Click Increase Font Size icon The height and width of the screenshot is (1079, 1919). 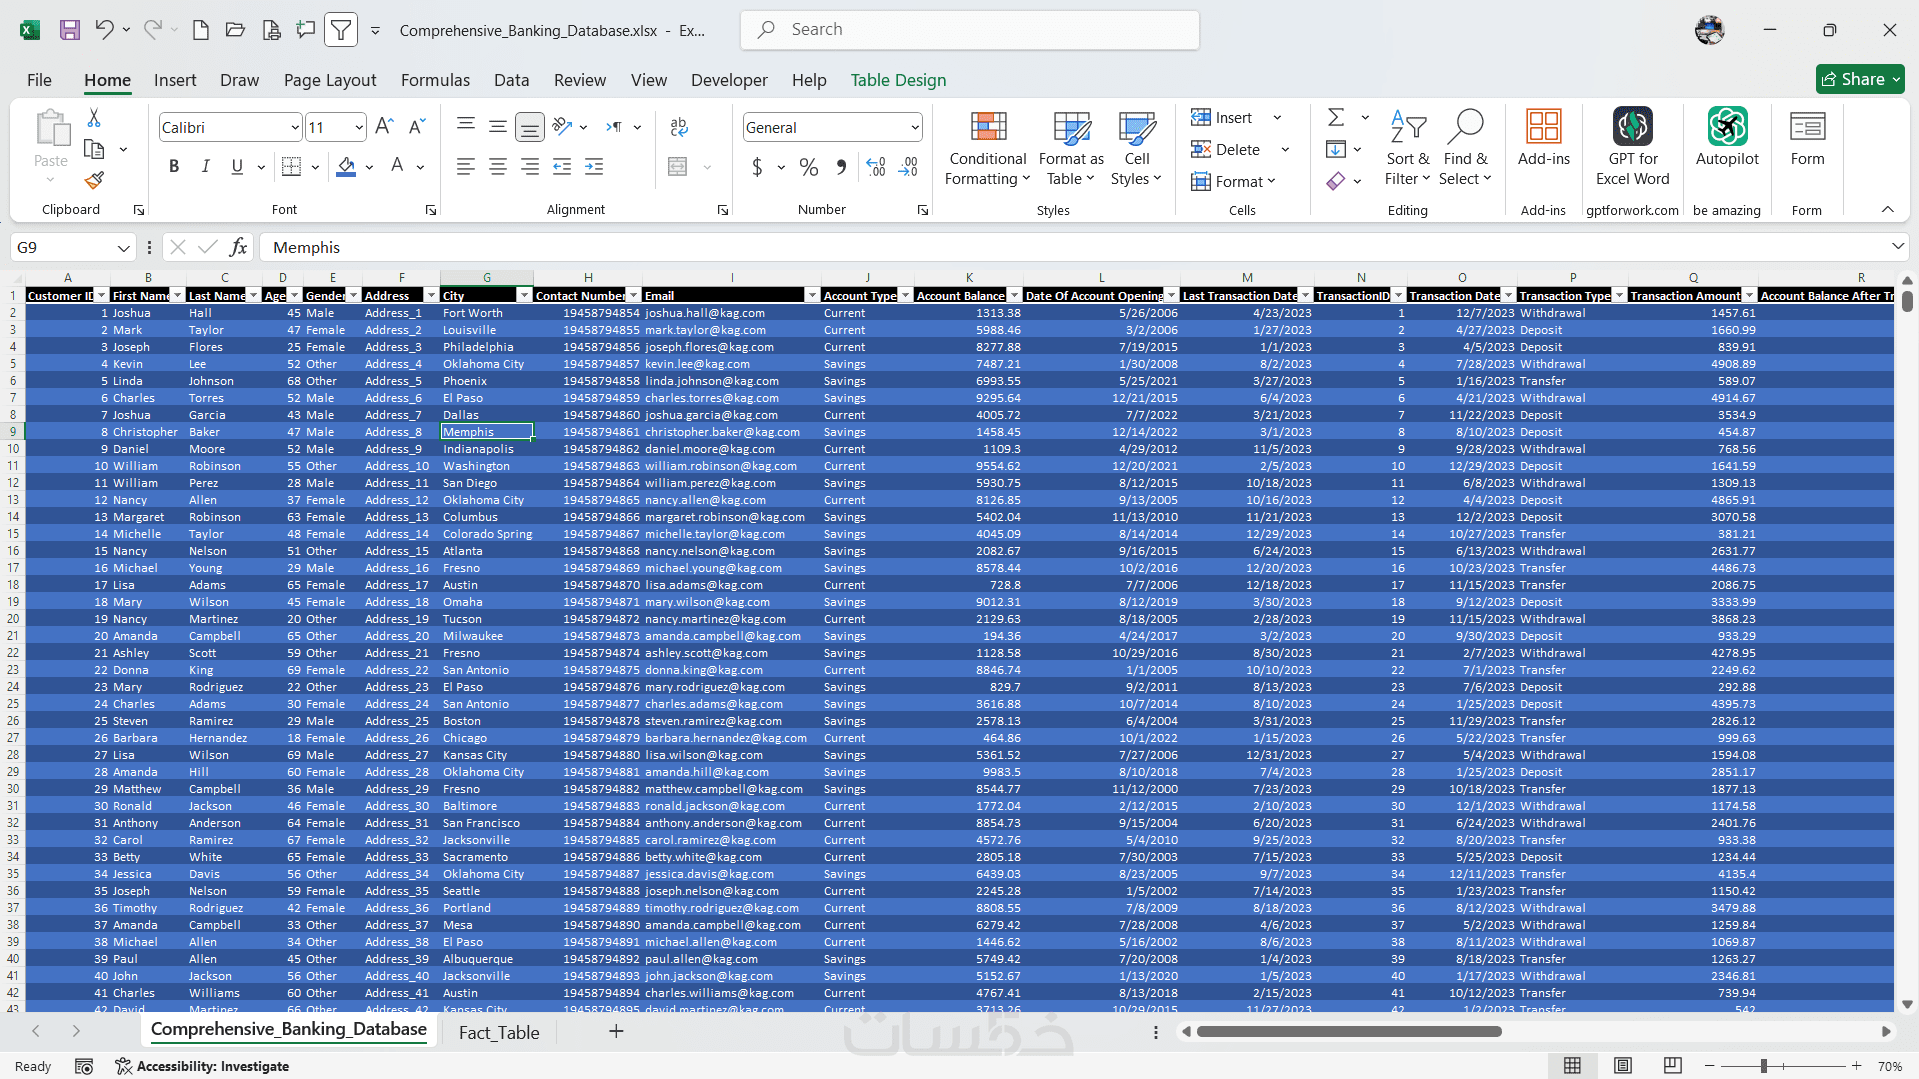384,127
